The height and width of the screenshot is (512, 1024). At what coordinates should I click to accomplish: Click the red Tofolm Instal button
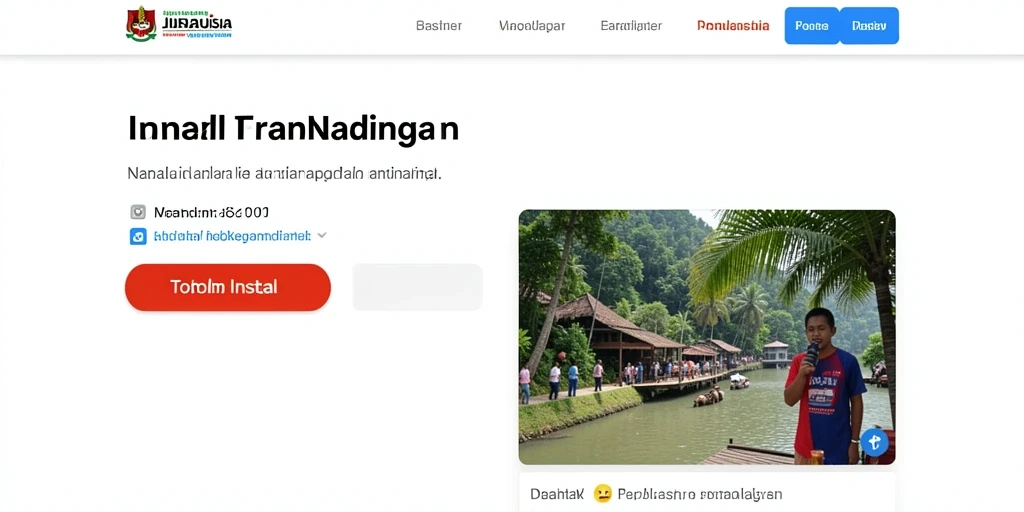point(228,287)
